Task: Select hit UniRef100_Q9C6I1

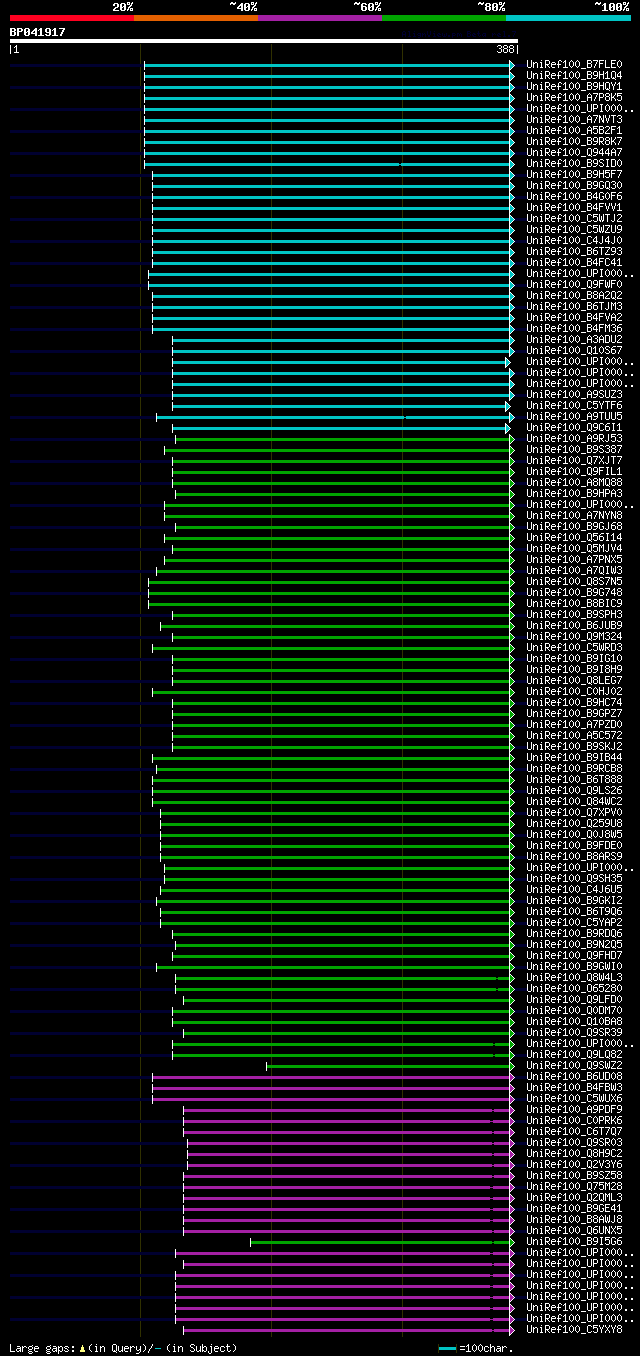Action: [574, 428]
